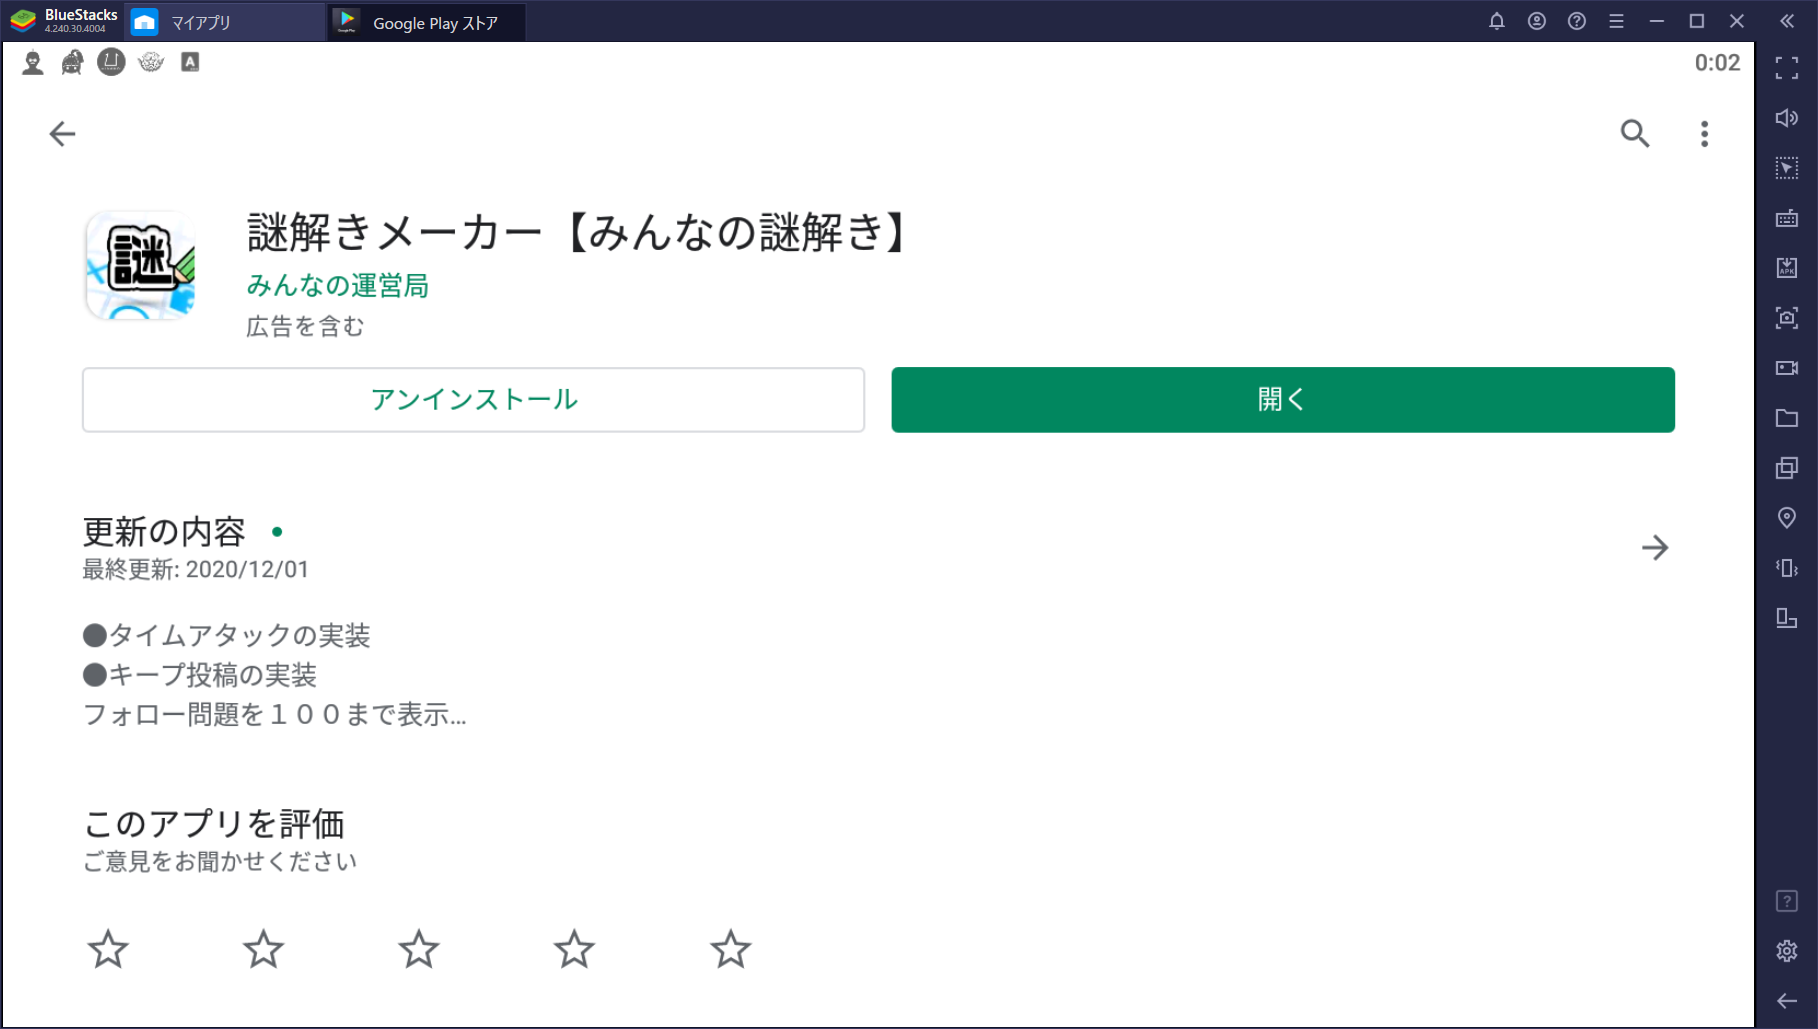Open the BlueStacks hamburger menu
1818x1029 pixels.
pos(1616,21)
